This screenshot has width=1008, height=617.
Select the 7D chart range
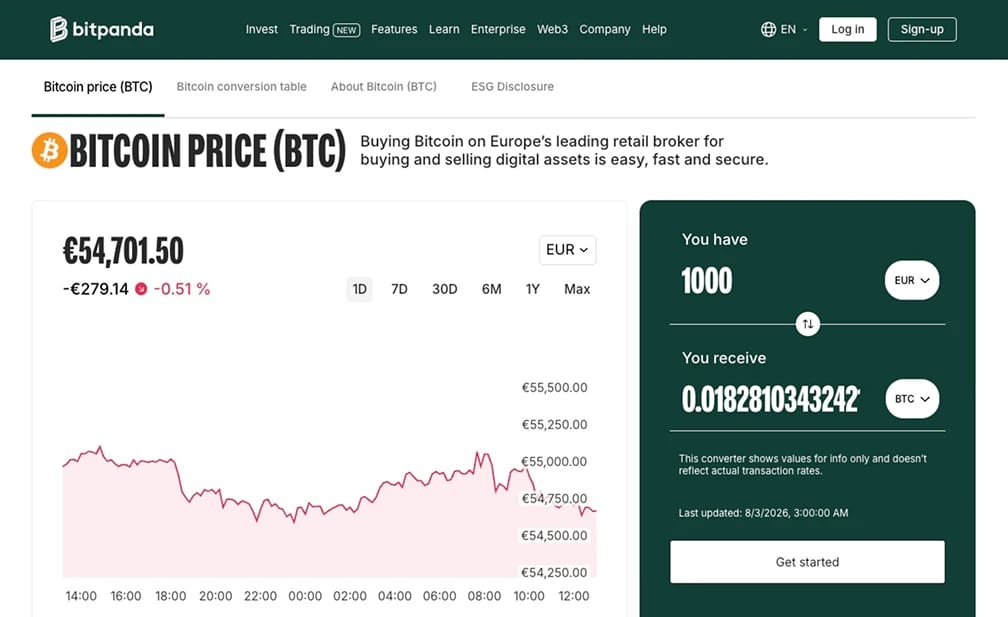(399, 289)
